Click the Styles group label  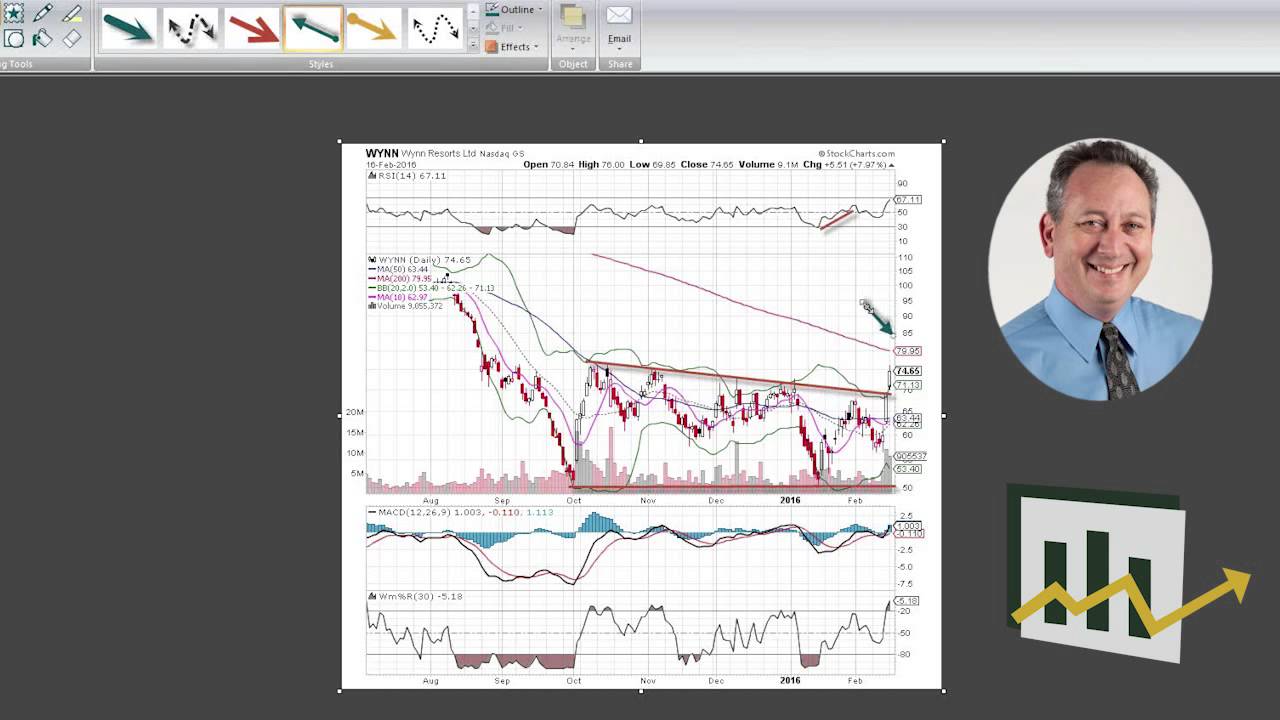(x=320, y=64)
